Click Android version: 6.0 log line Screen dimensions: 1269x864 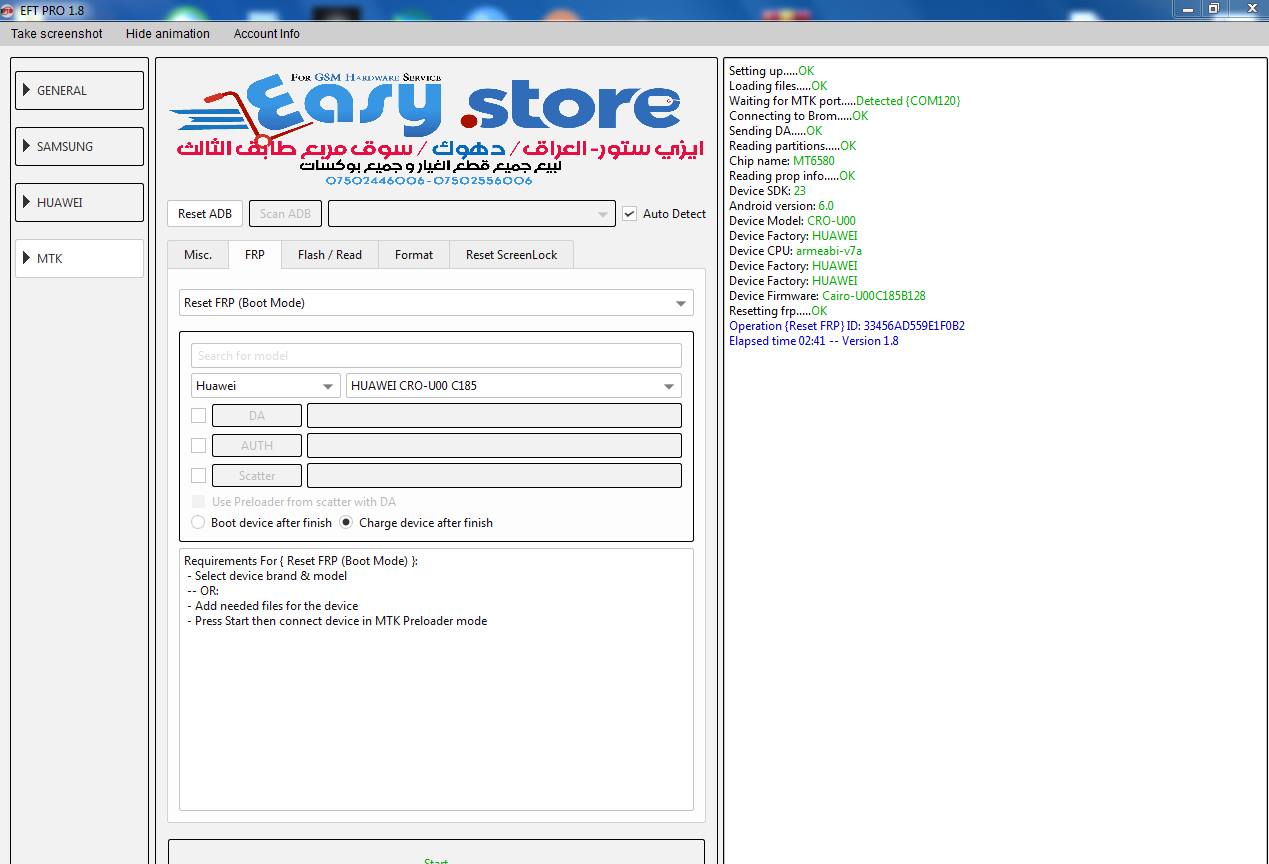coord(781,206)
